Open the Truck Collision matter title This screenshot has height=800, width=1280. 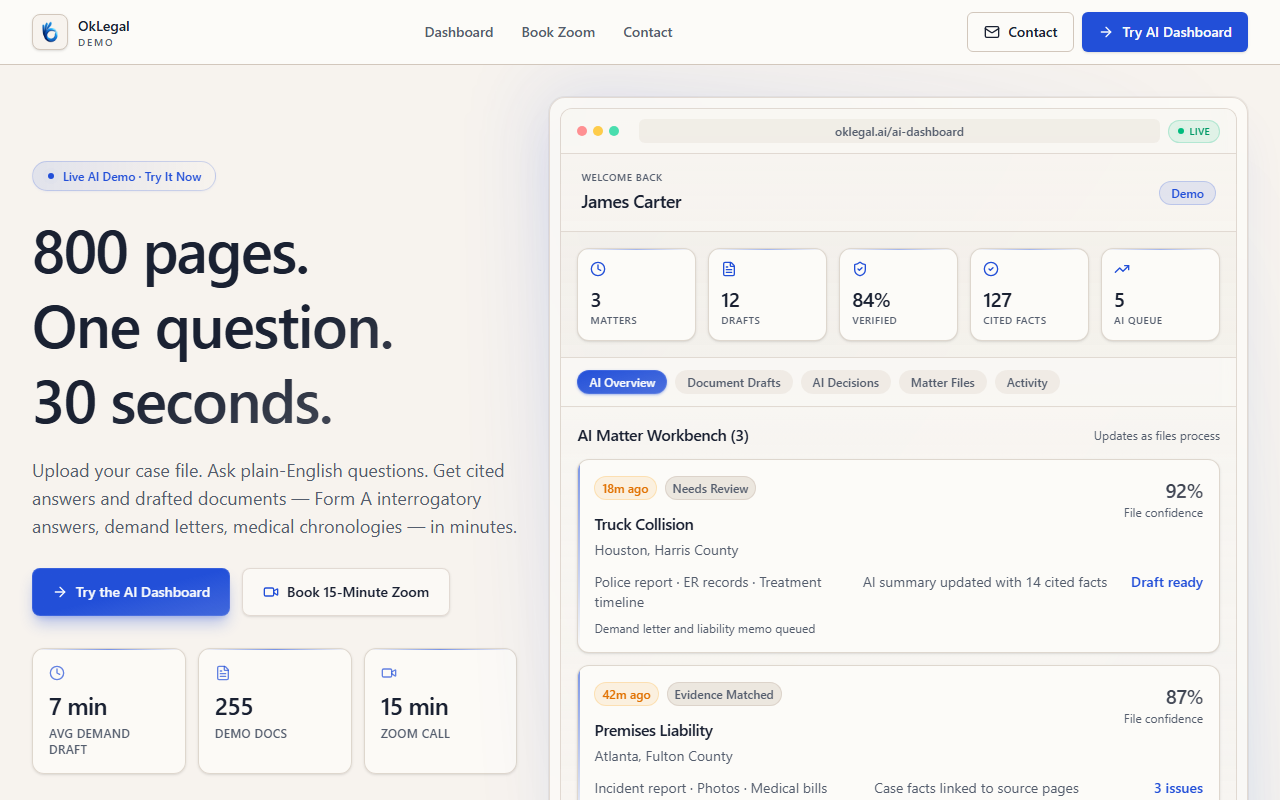coord(644,524)
